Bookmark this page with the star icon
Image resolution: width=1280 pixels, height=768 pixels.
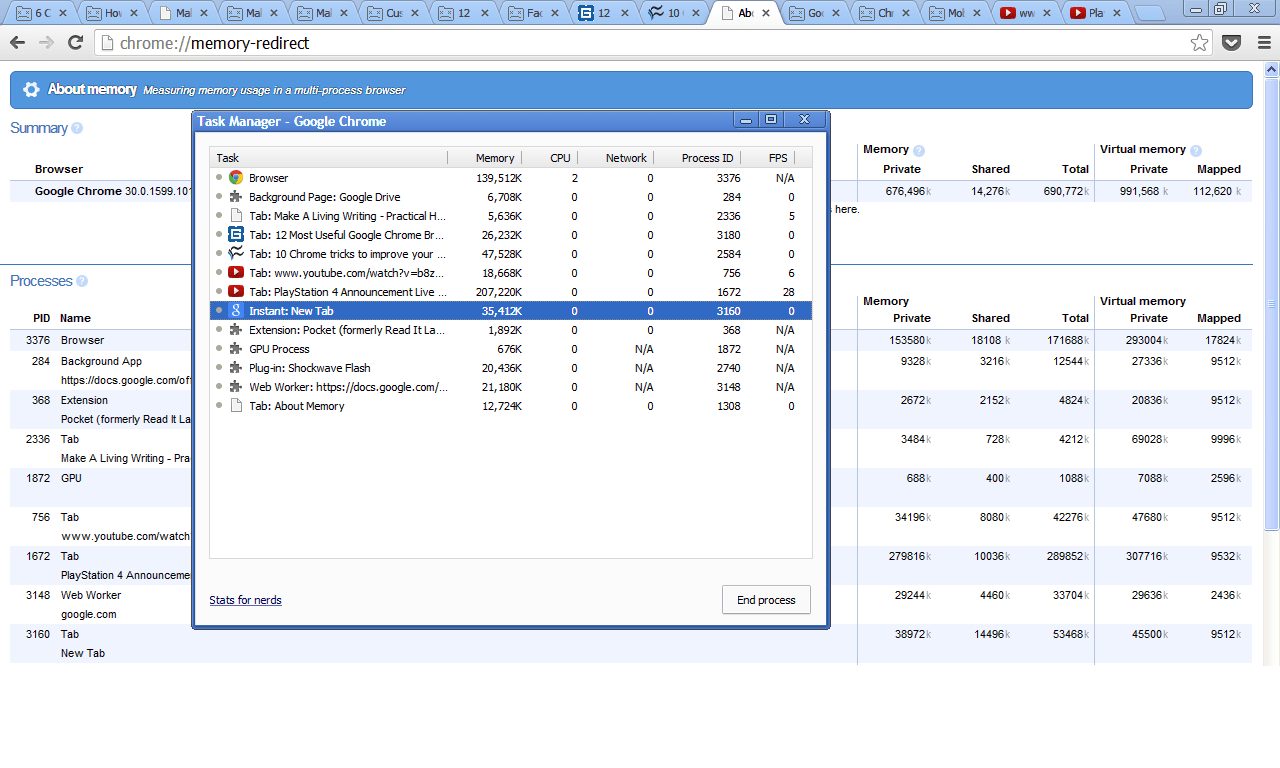click(1199, 43)
